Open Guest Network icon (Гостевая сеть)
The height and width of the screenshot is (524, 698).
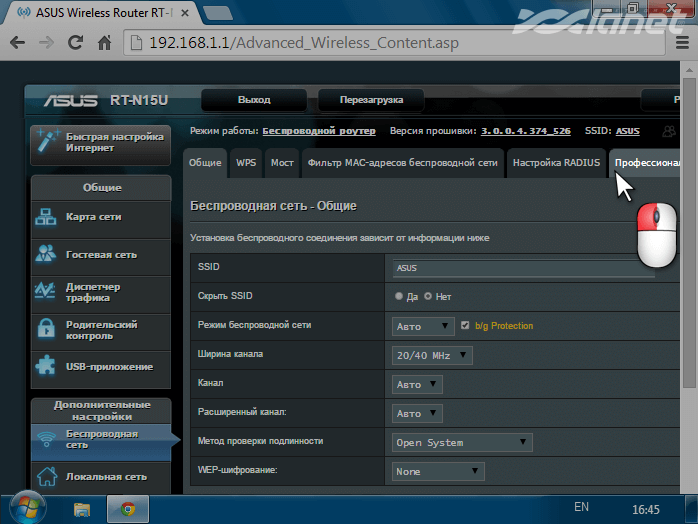click(46, 254)
